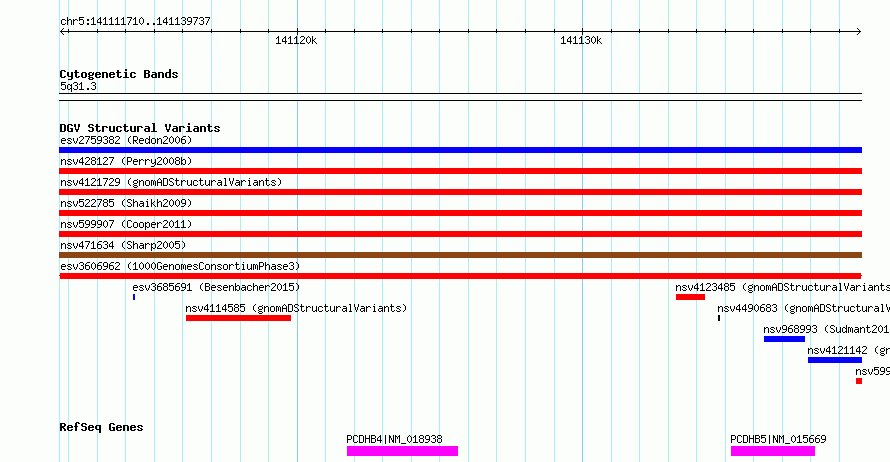
Task: Click the nsv599907 (Cooper2011) label
Action: 126,224
